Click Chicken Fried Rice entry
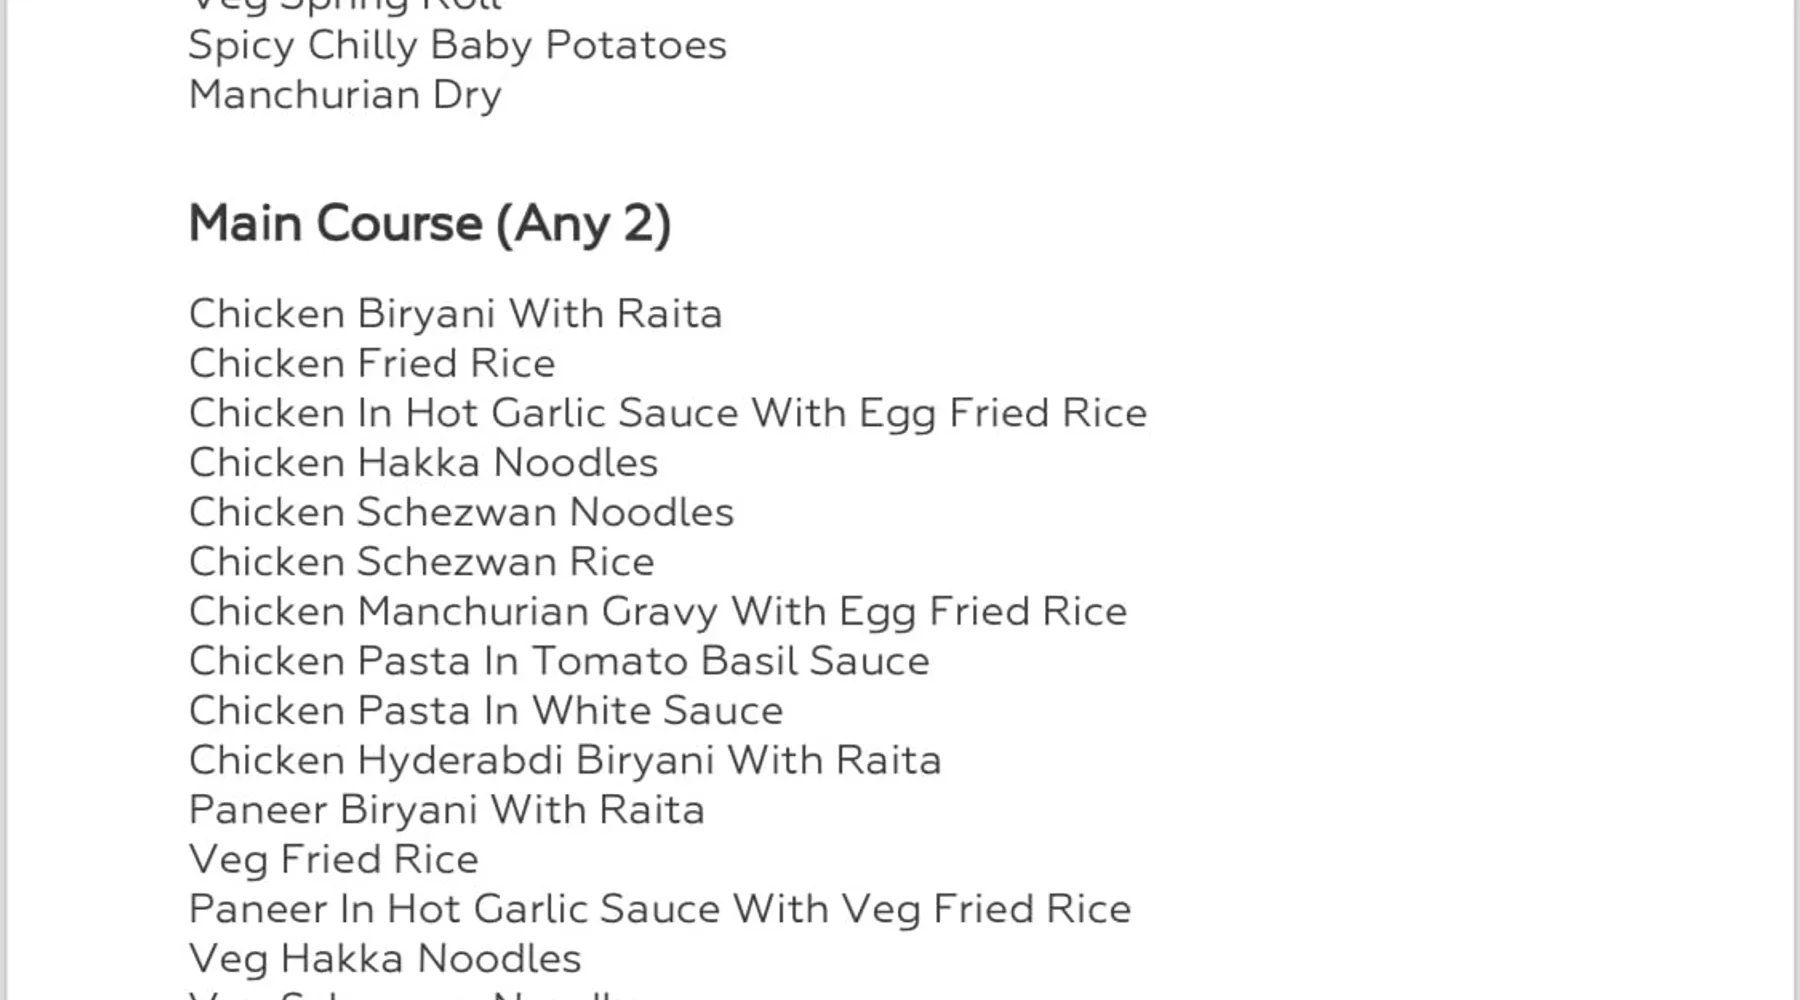This screenshot has height=1000, width=1800. click(372, 363)
